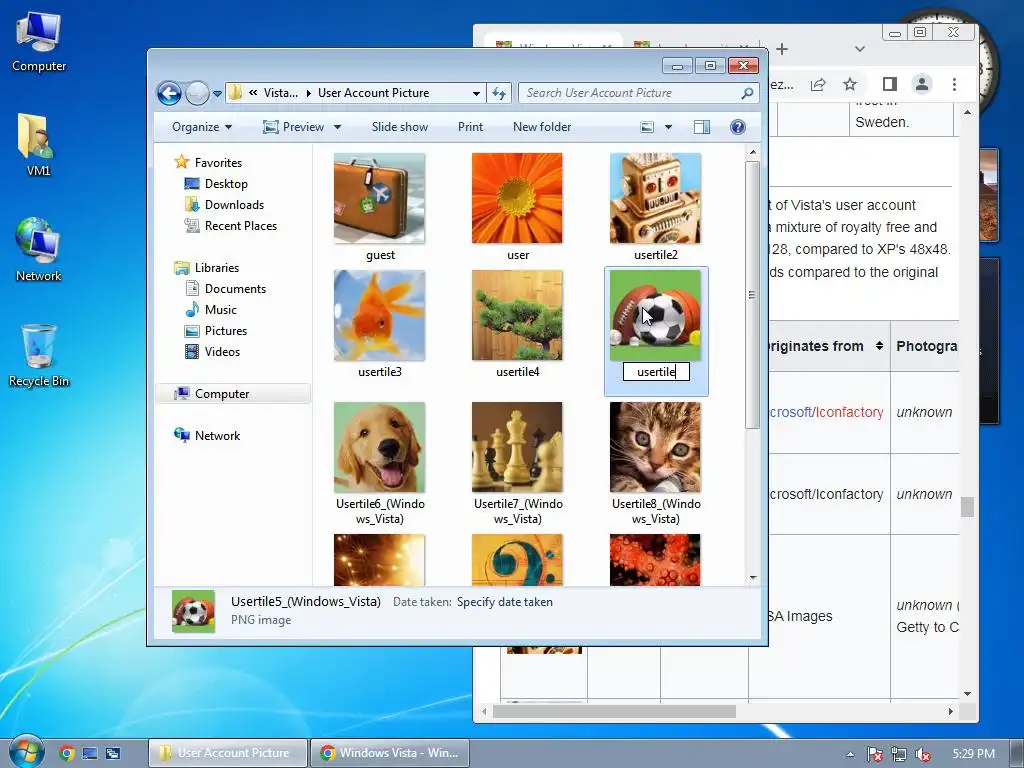Image resolution: width=1024 pixels, height=768 pixels.
Task: Click the Vista... breadcrumb in address bar
Action: [x=280, y=93]
